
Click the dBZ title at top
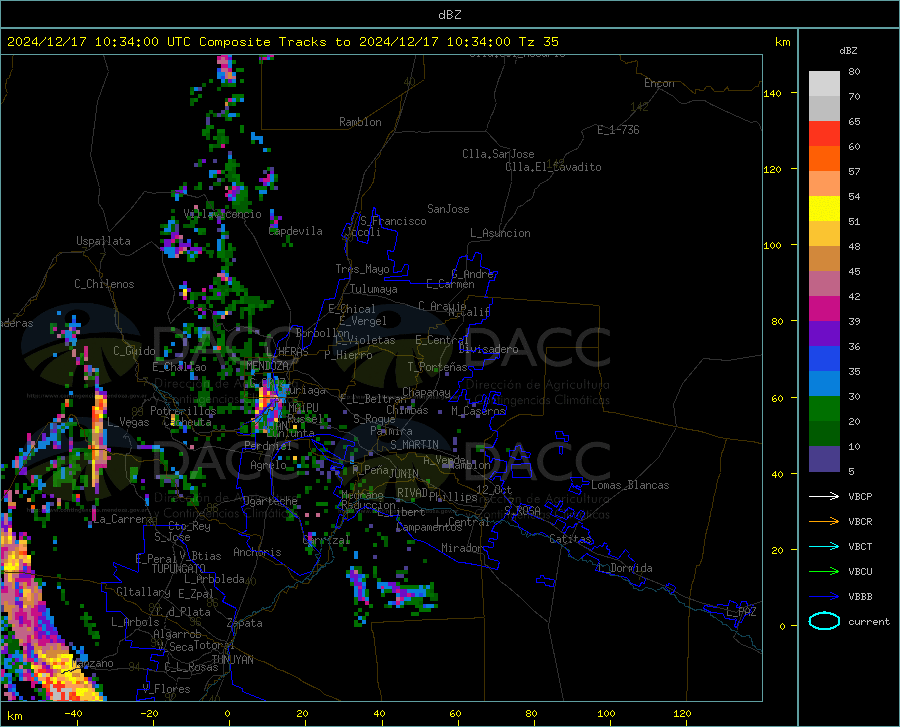click(x=449, y=15)
